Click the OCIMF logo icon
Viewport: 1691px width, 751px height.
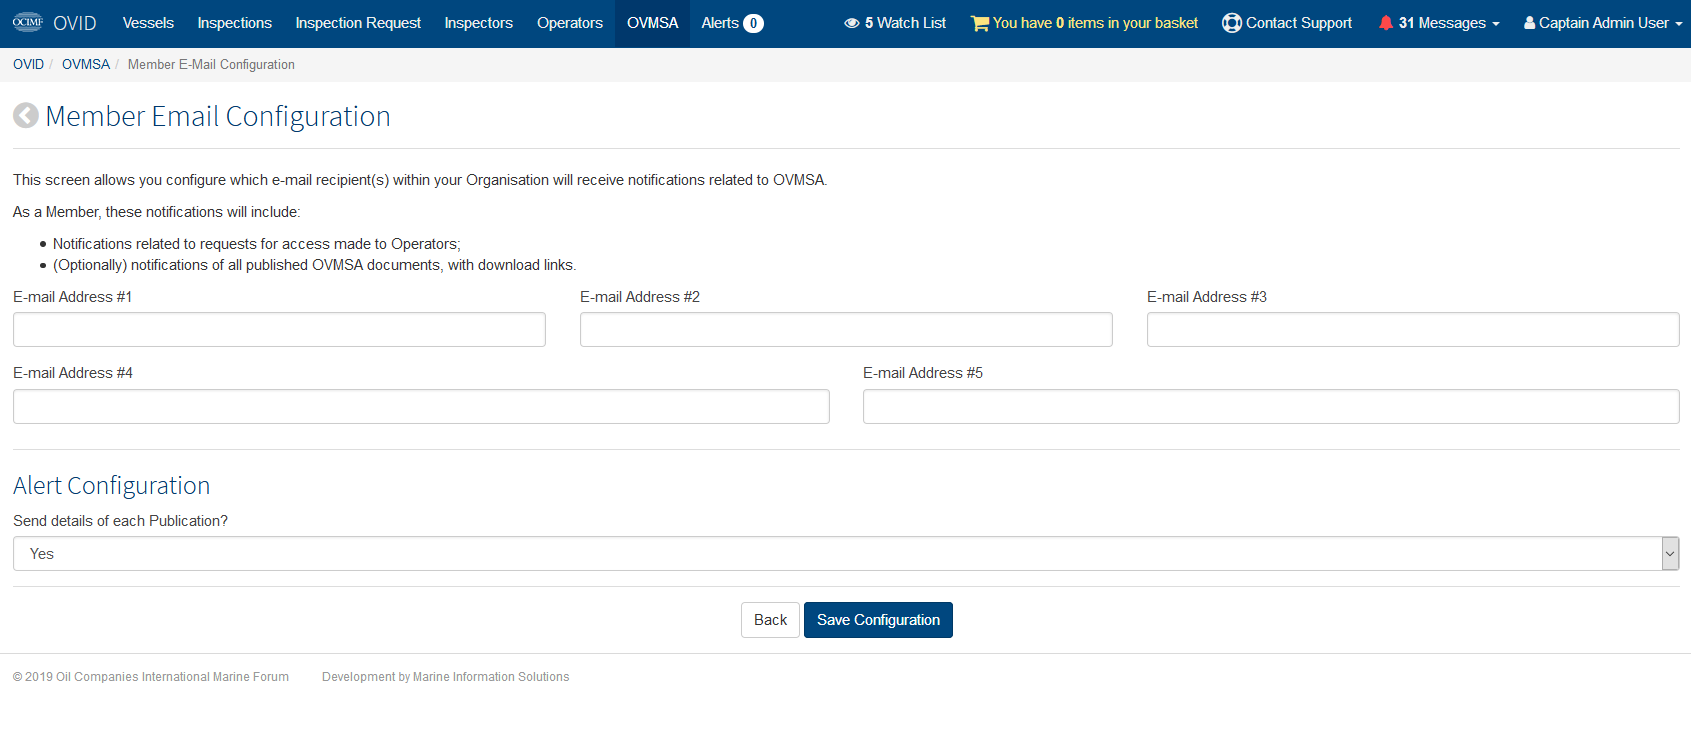click(x=28, y=22)
